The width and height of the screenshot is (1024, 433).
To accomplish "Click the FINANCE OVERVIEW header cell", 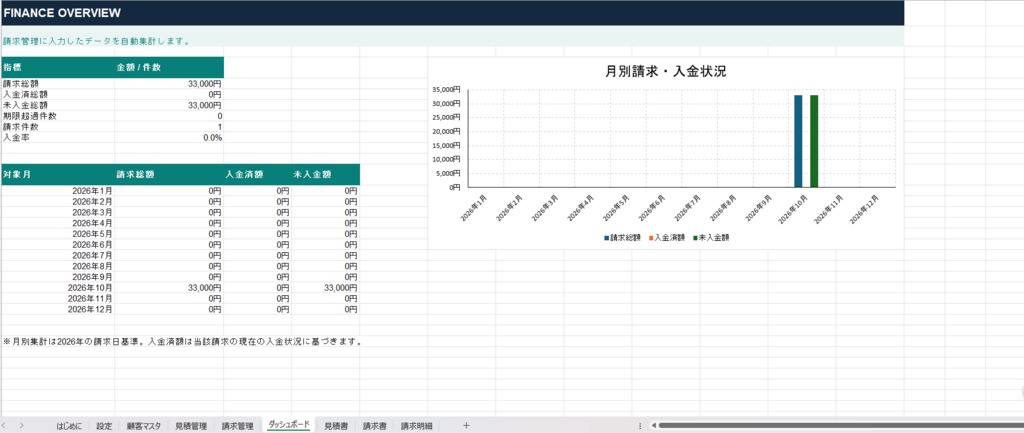I will point(452,13).
